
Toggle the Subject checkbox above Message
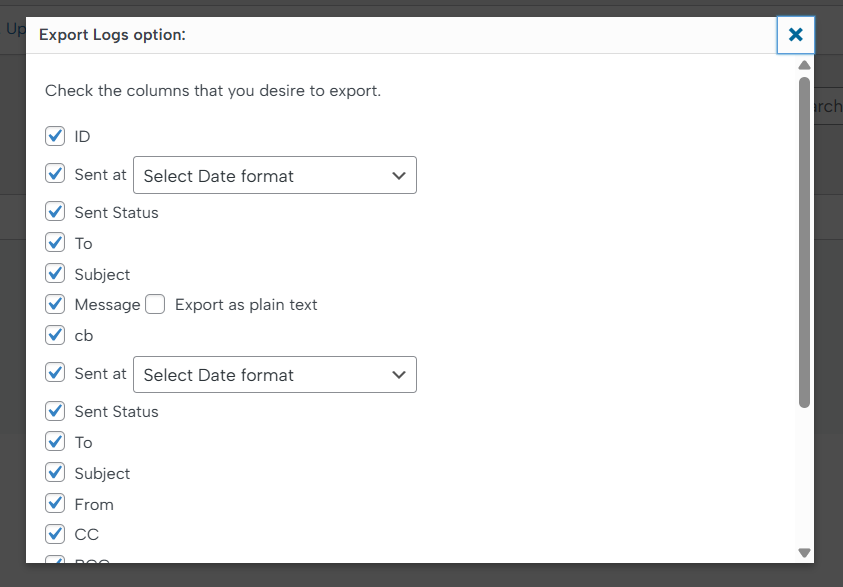[55, 274]
